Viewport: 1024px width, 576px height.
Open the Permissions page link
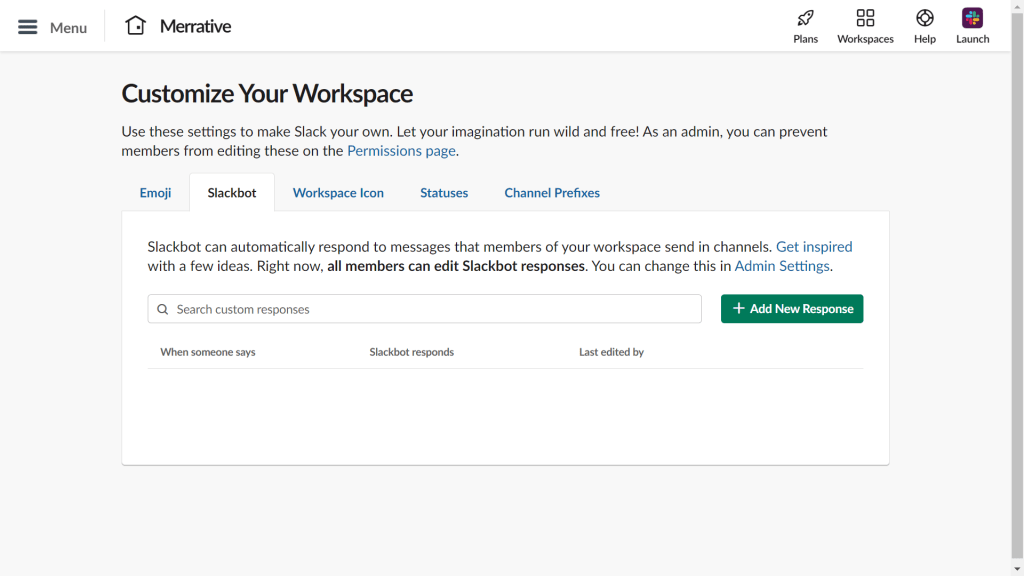coord(400,150)
